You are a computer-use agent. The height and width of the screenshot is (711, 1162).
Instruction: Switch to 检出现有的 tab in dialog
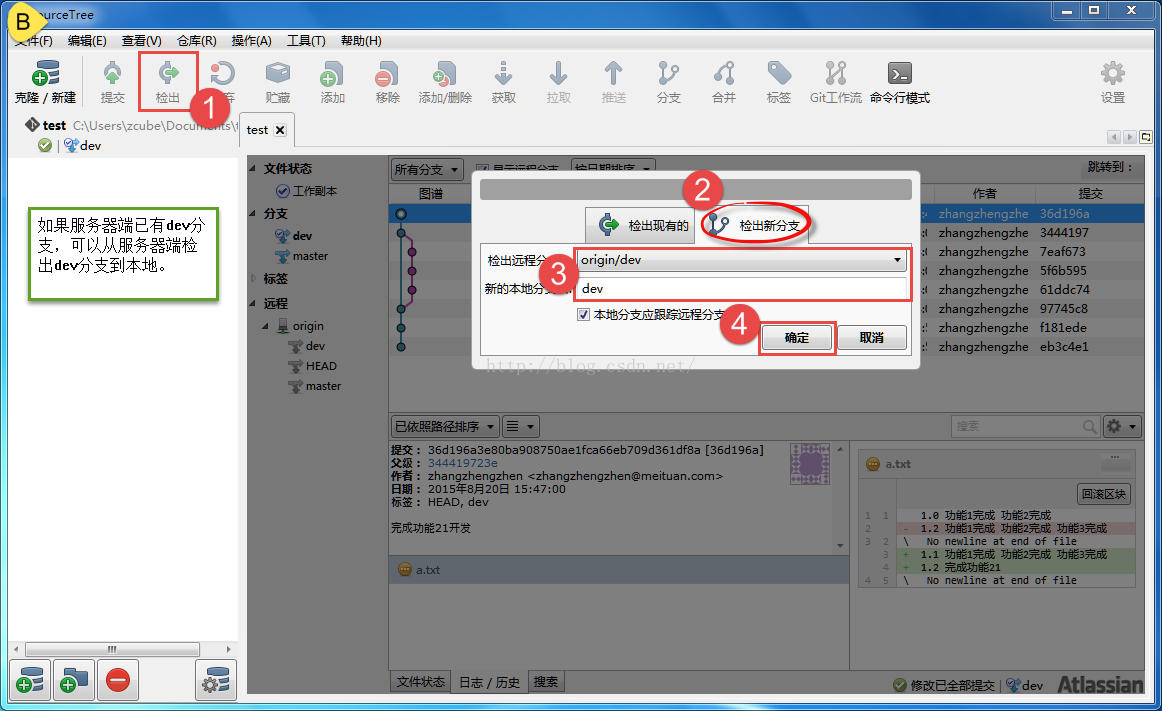click(x=640, y=225)
